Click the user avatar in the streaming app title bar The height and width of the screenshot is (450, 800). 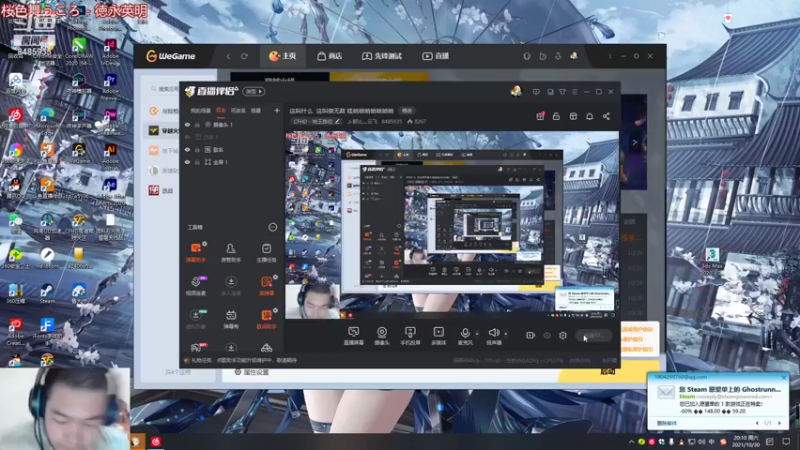coord(516,91)
